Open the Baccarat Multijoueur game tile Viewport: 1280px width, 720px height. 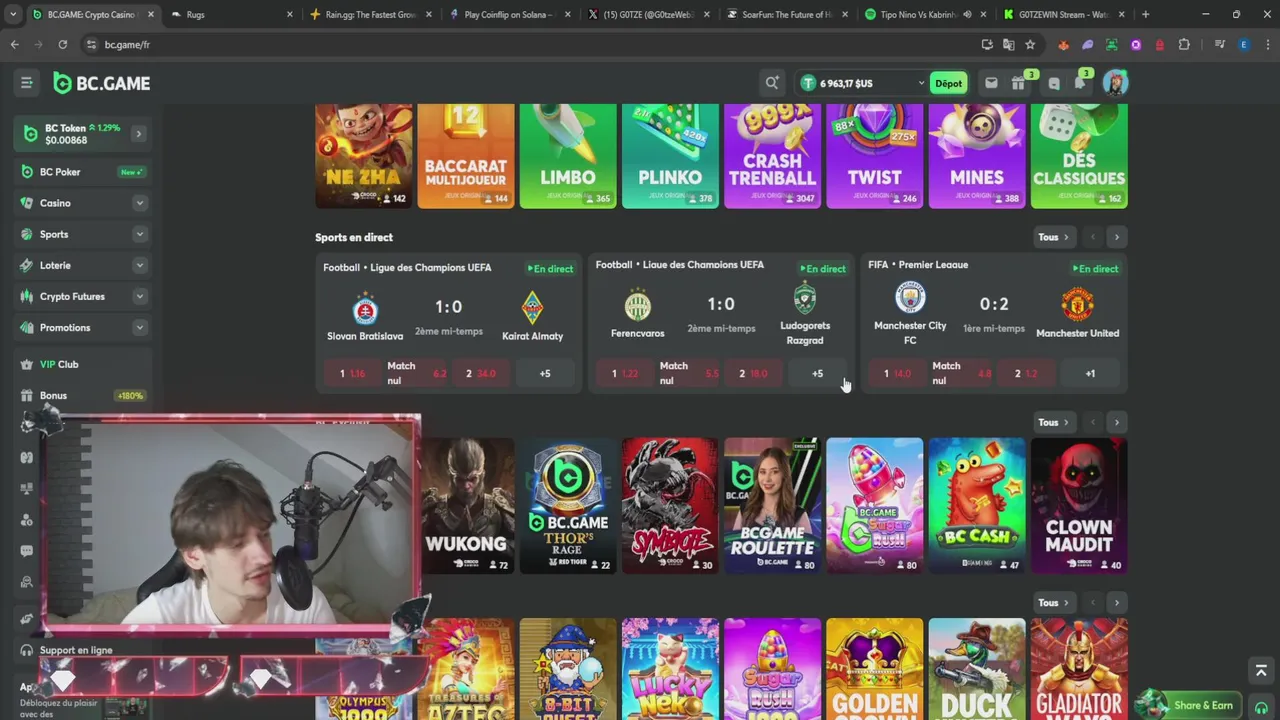click(466, 155)
